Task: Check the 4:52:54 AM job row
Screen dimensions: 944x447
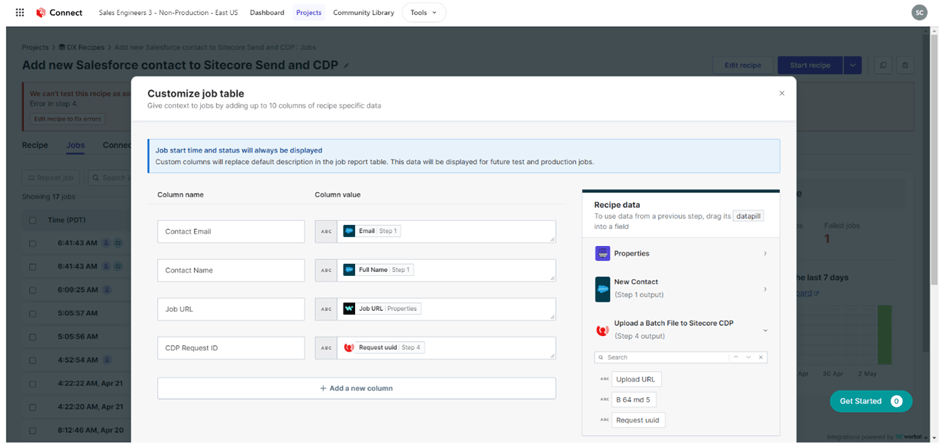Action: coord(33,360)
